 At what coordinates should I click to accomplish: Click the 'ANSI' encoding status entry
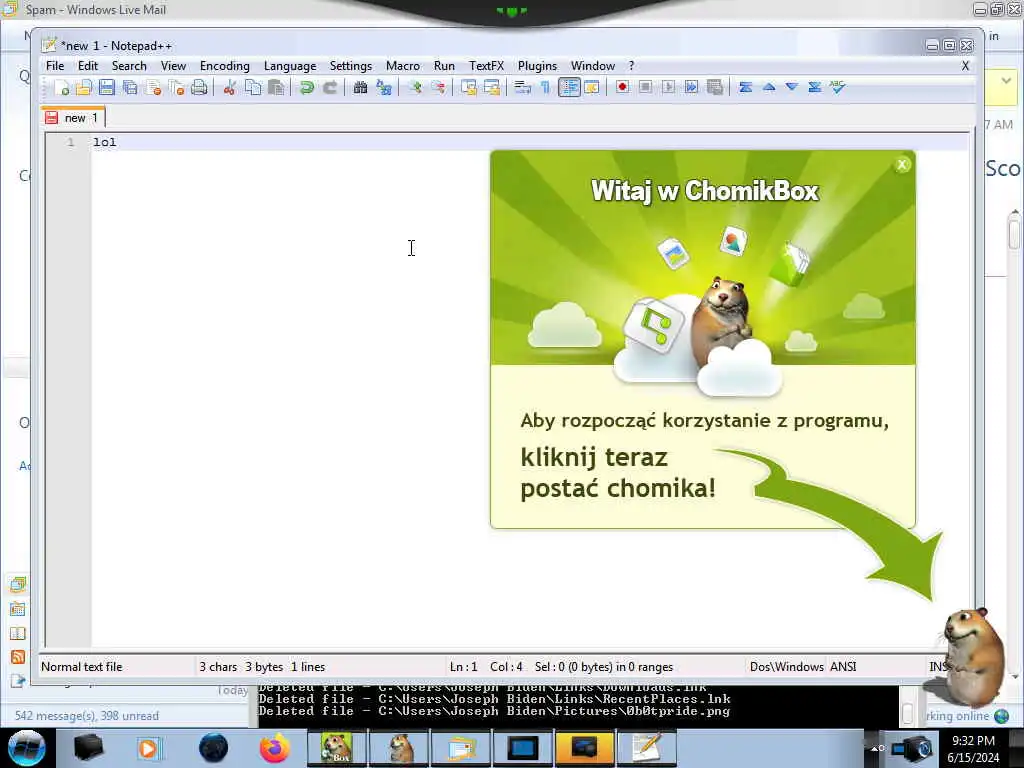click(x=842, y=667)
